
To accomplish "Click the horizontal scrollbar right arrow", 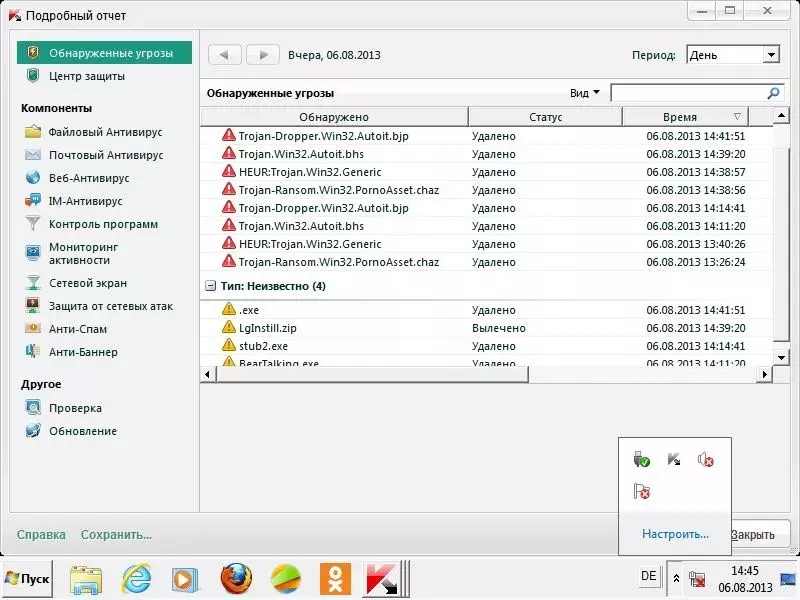I will (764, 374).
